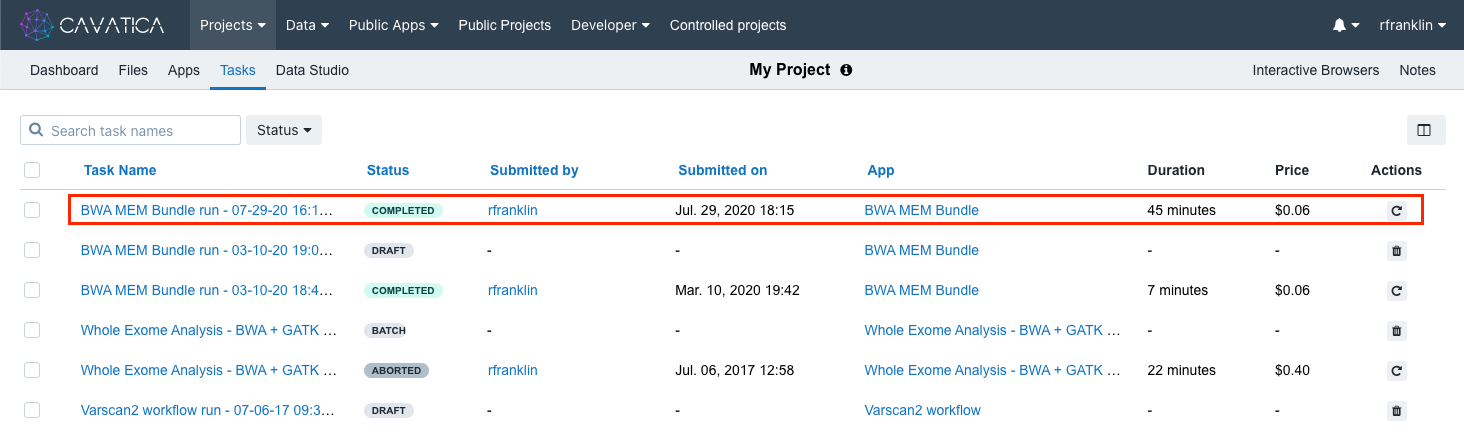Open the rfranklin user menu

tap(1412, 25)
